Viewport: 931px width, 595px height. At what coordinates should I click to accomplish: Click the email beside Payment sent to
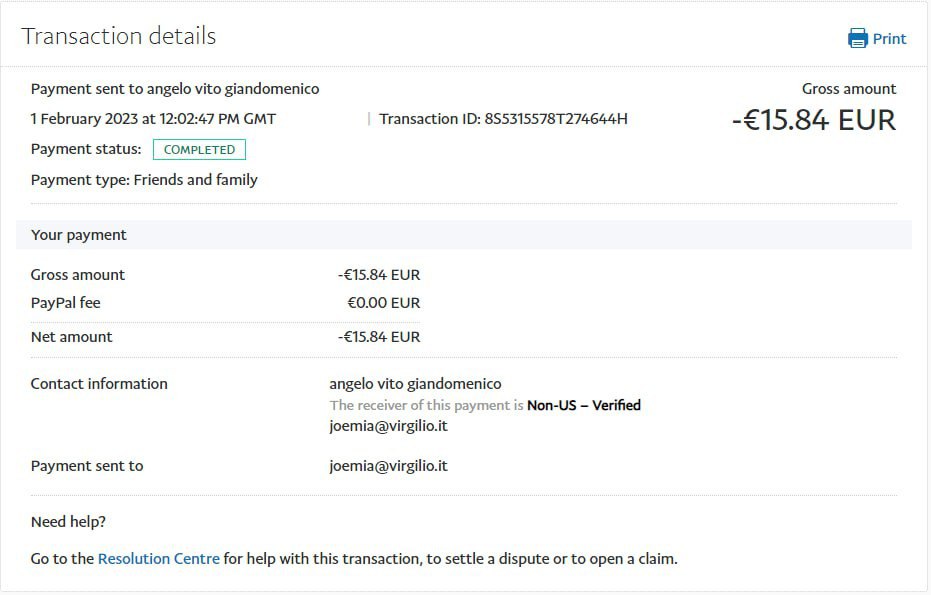click(388, 466)
